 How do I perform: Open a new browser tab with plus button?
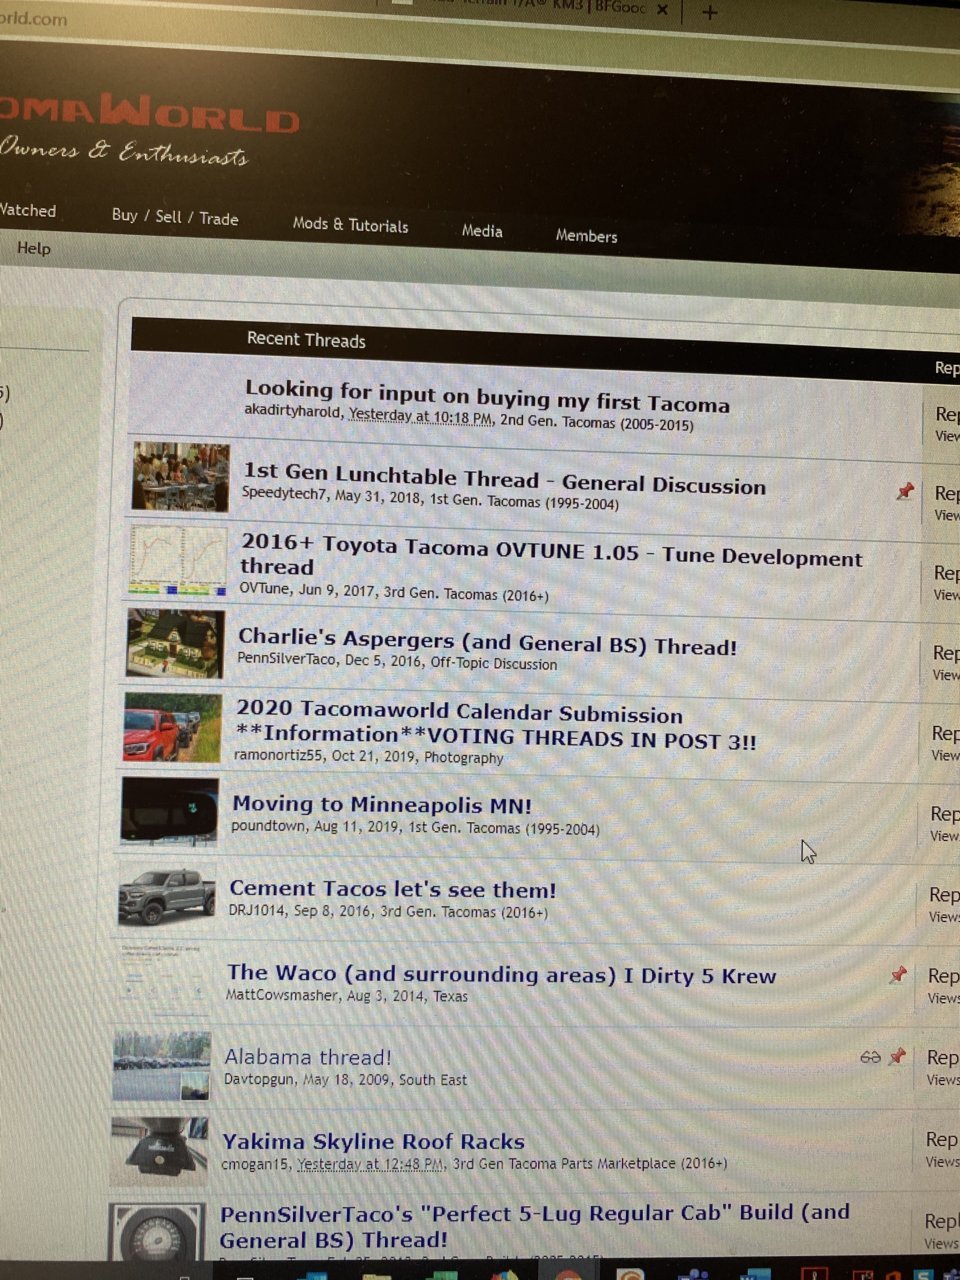(710, 12)
